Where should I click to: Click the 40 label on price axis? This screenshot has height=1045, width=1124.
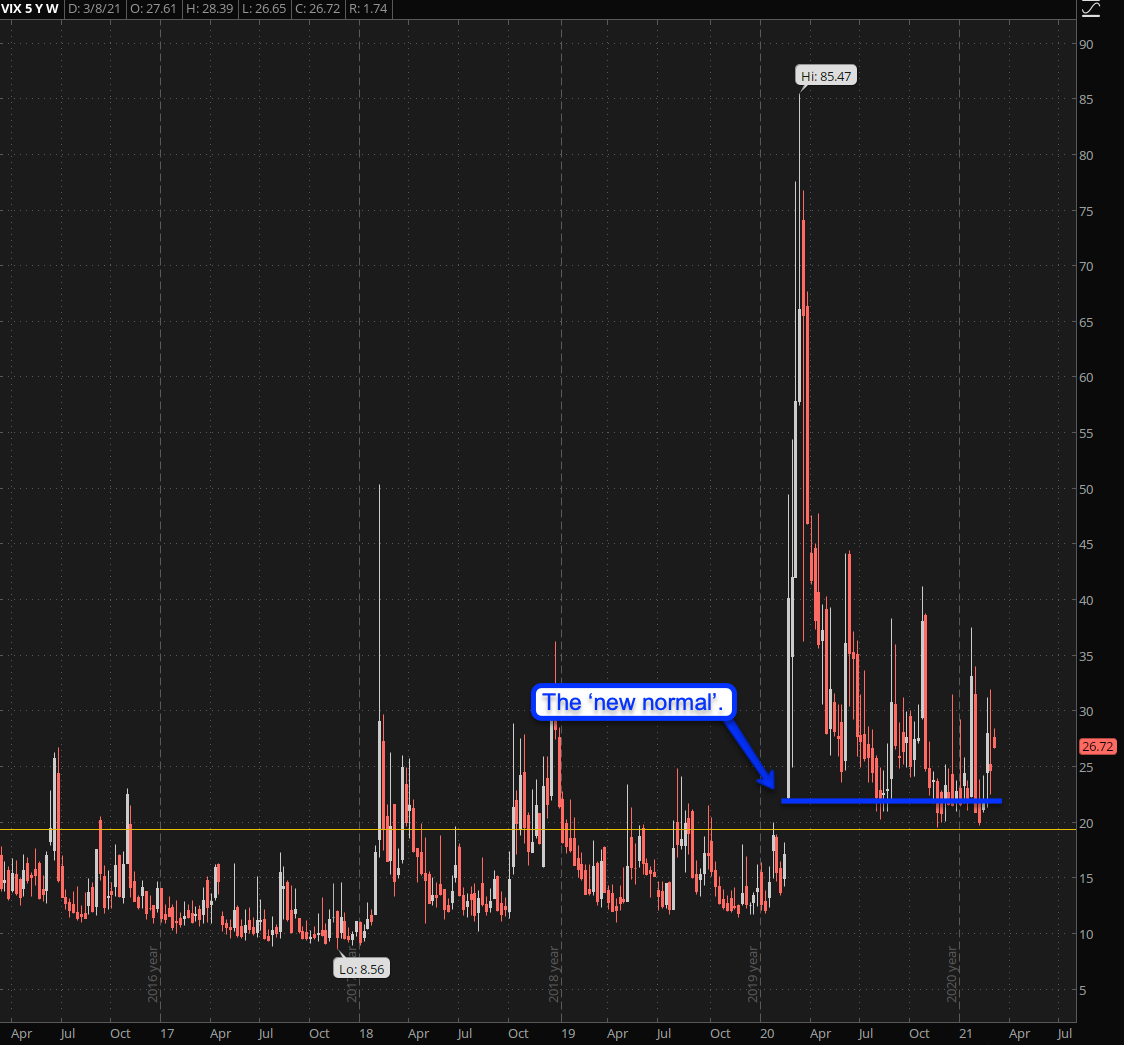click(1087, 601)
